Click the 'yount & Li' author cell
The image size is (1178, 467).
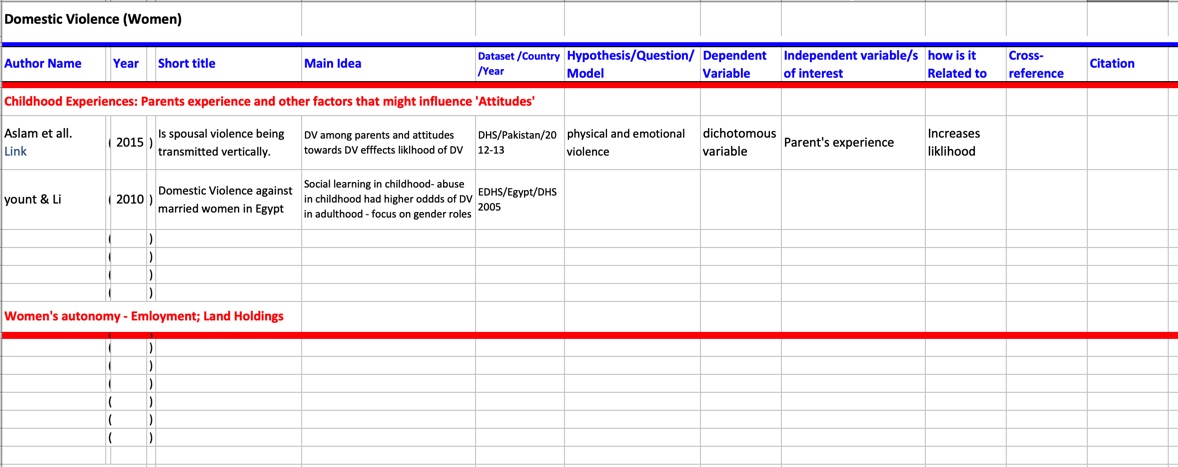pyautogui.click(x=33, y=199)
